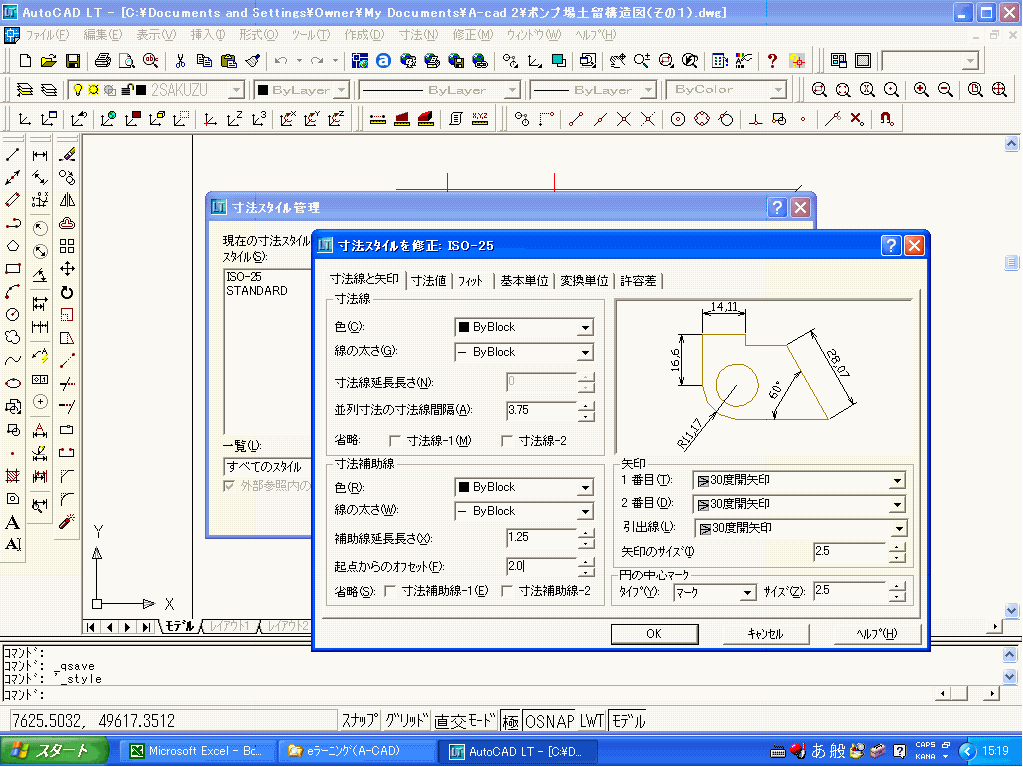Image resolution: width=1023 pixels, height=767 pixels.
Task: Switch to the フィット tab
Action: pyautogui.click(x=470, y=281)
